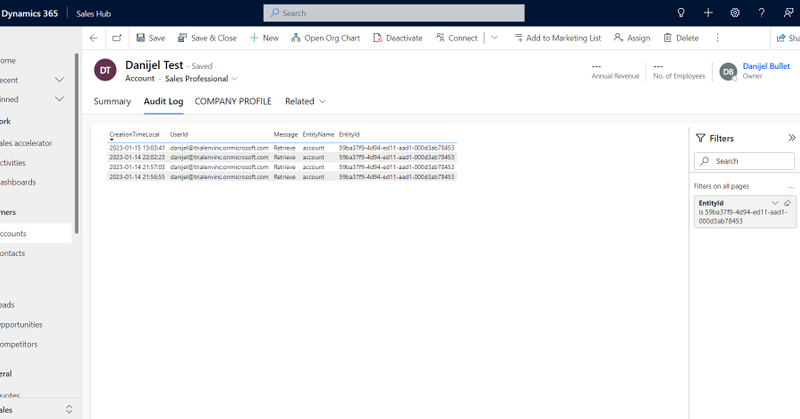The image size is (800, 419).
Task: Click the lightbulb assistant icon
Action: pyautogui.click(x=681, y=13)
